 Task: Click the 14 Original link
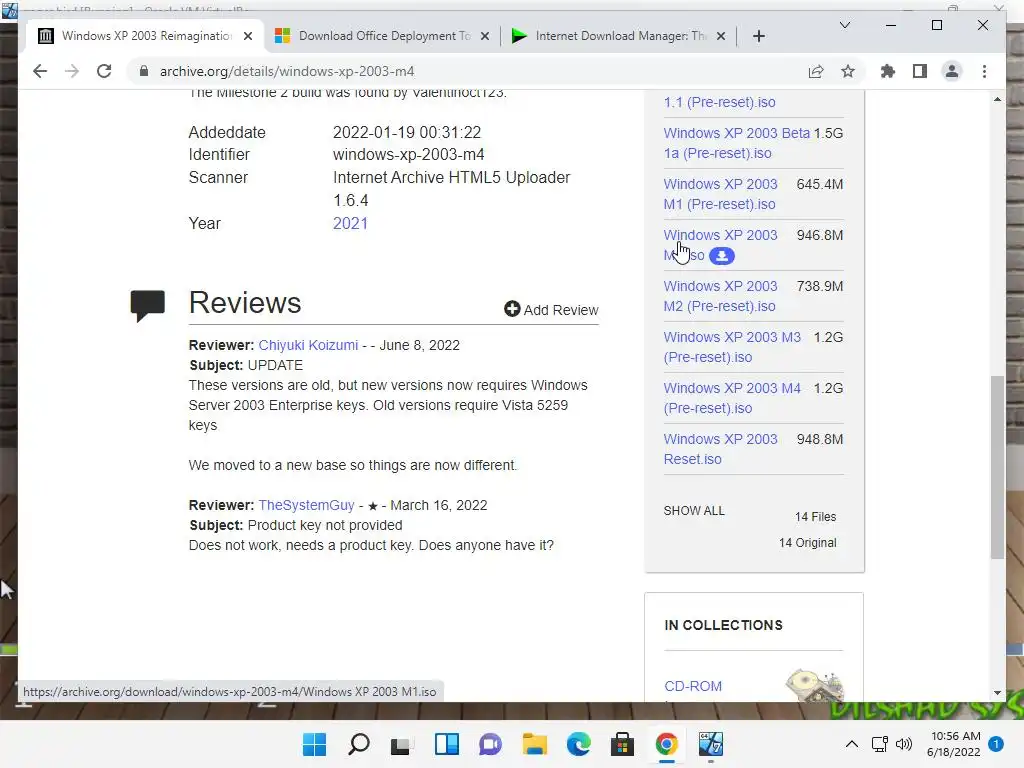807,543
